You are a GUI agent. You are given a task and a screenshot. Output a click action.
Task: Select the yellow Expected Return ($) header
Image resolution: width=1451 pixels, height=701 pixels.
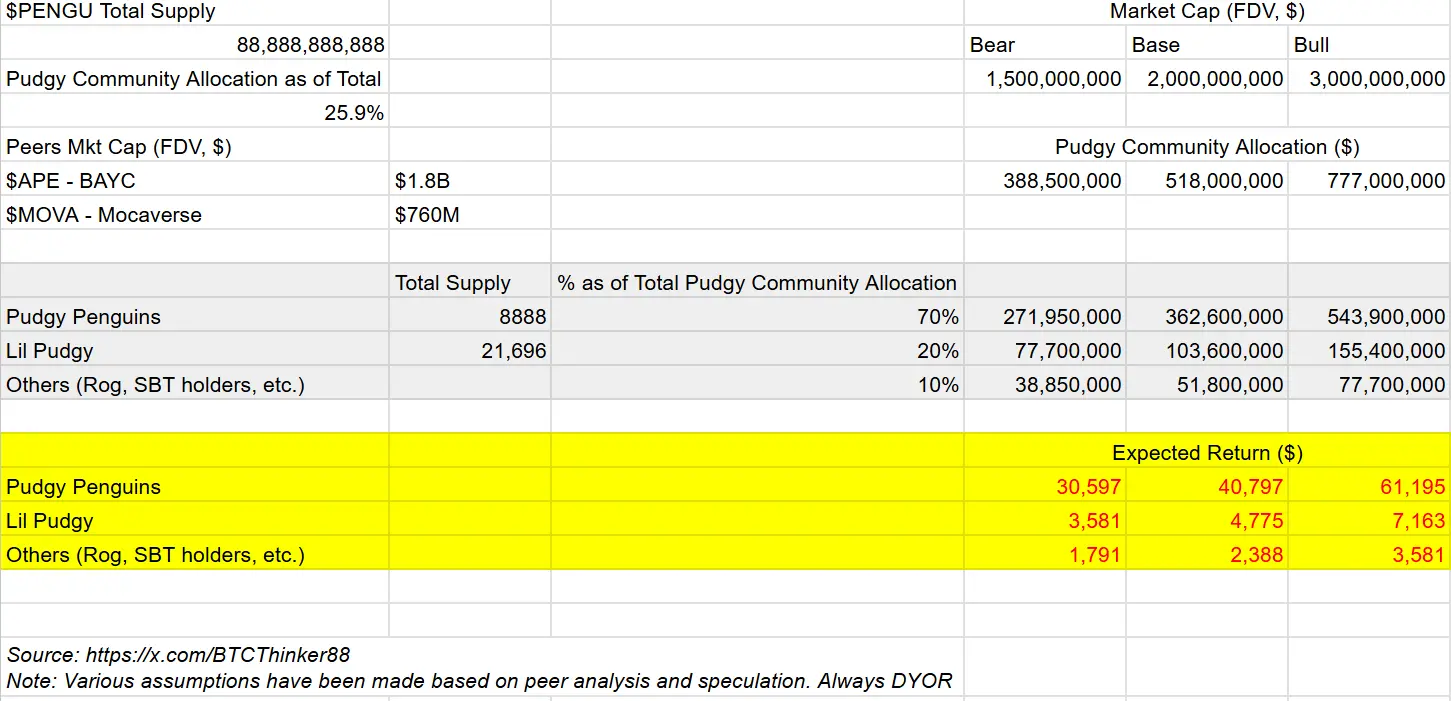1207,453
